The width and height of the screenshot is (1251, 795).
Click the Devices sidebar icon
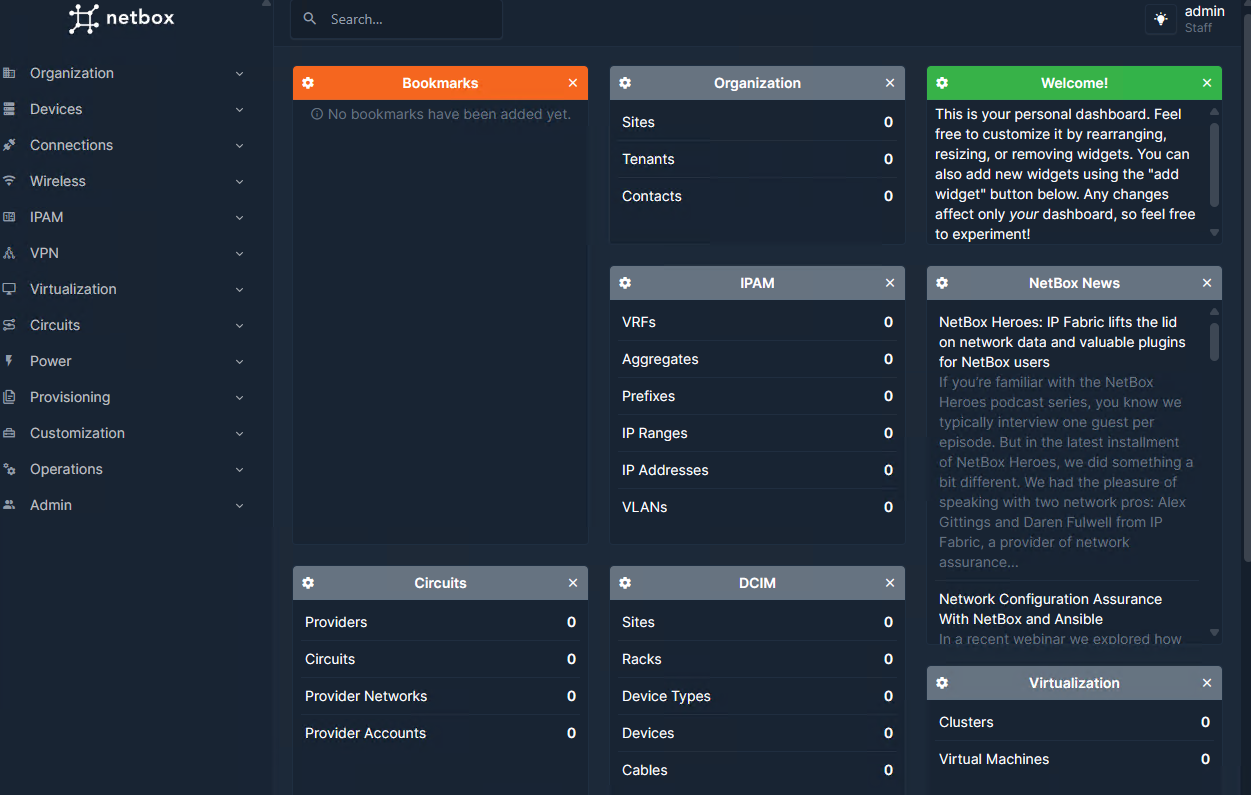click(x=9, y=109)
